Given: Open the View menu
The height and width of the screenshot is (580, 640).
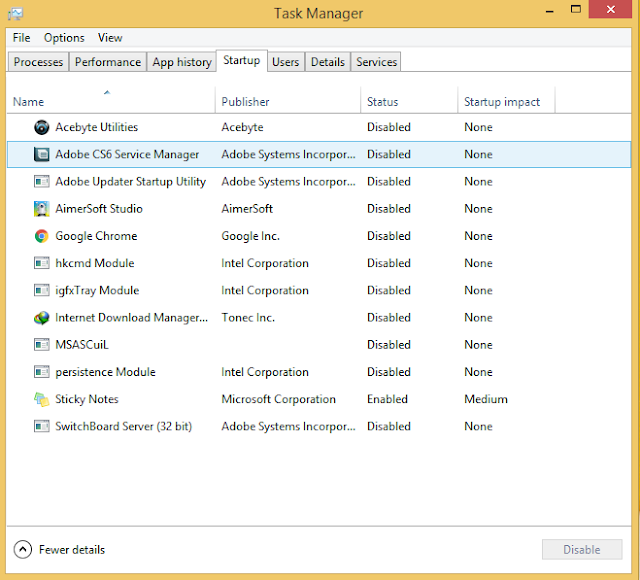Looking at the screenshot, I should [110, 38].
